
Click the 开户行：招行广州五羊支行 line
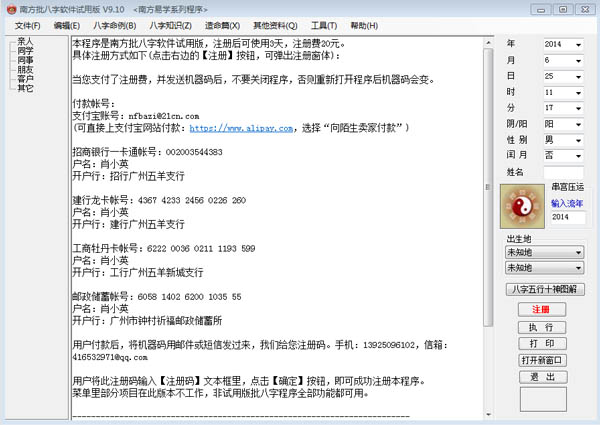click(x=129, y=176)
